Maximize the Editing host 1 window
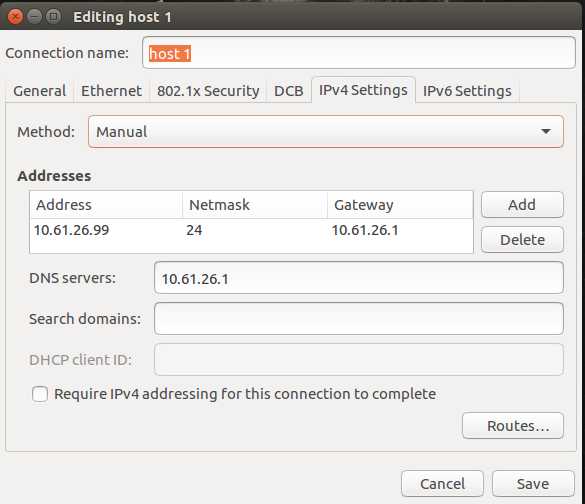Image resolution: width=585 pixels, height=504 pixels. (x=54, y=17)
